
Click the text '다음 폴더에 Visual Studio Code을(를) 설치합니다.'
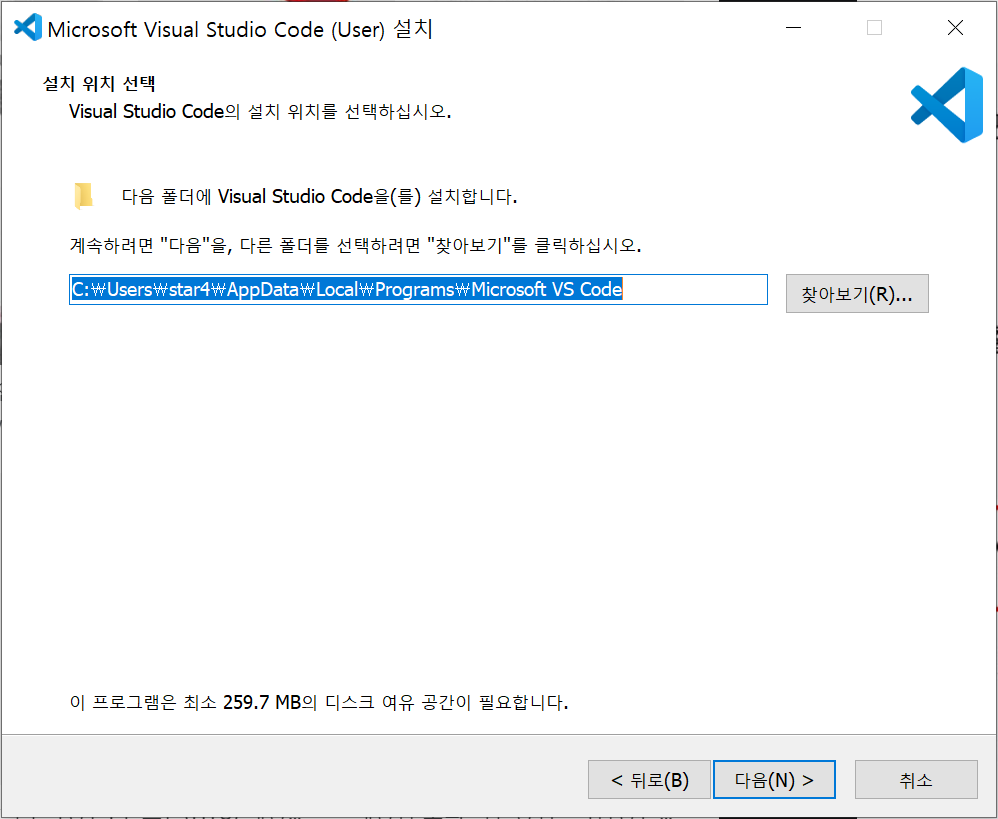(x=320, y=196)
